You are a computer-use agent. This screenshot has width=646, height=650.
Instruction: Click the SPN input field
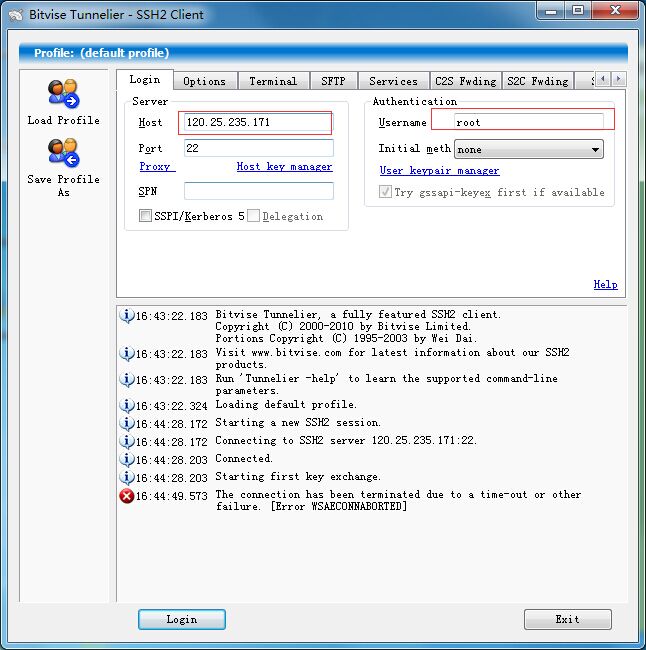coord(258,191)
